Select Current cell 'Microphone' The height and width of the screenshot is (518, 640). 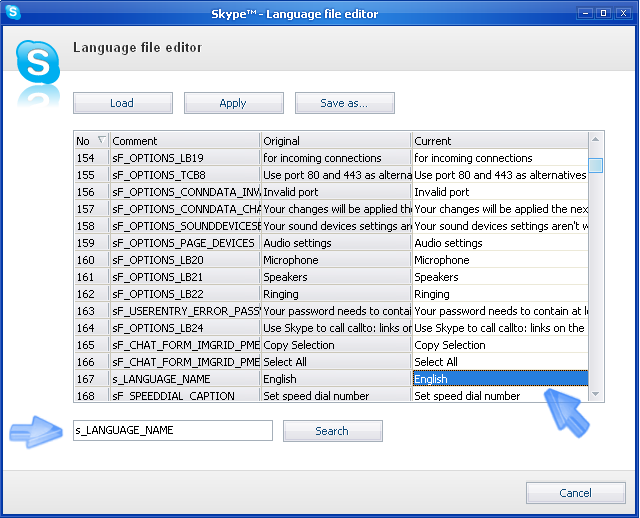[500, 260]
